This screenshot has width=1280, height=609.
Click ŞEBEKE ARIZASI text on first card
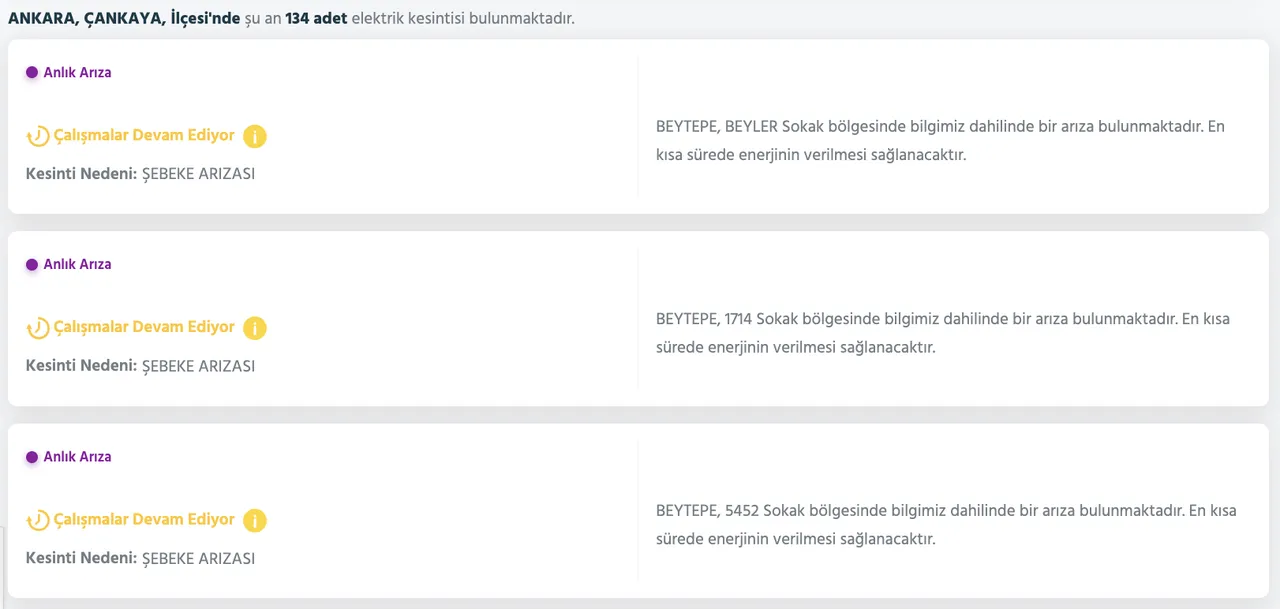201,173
